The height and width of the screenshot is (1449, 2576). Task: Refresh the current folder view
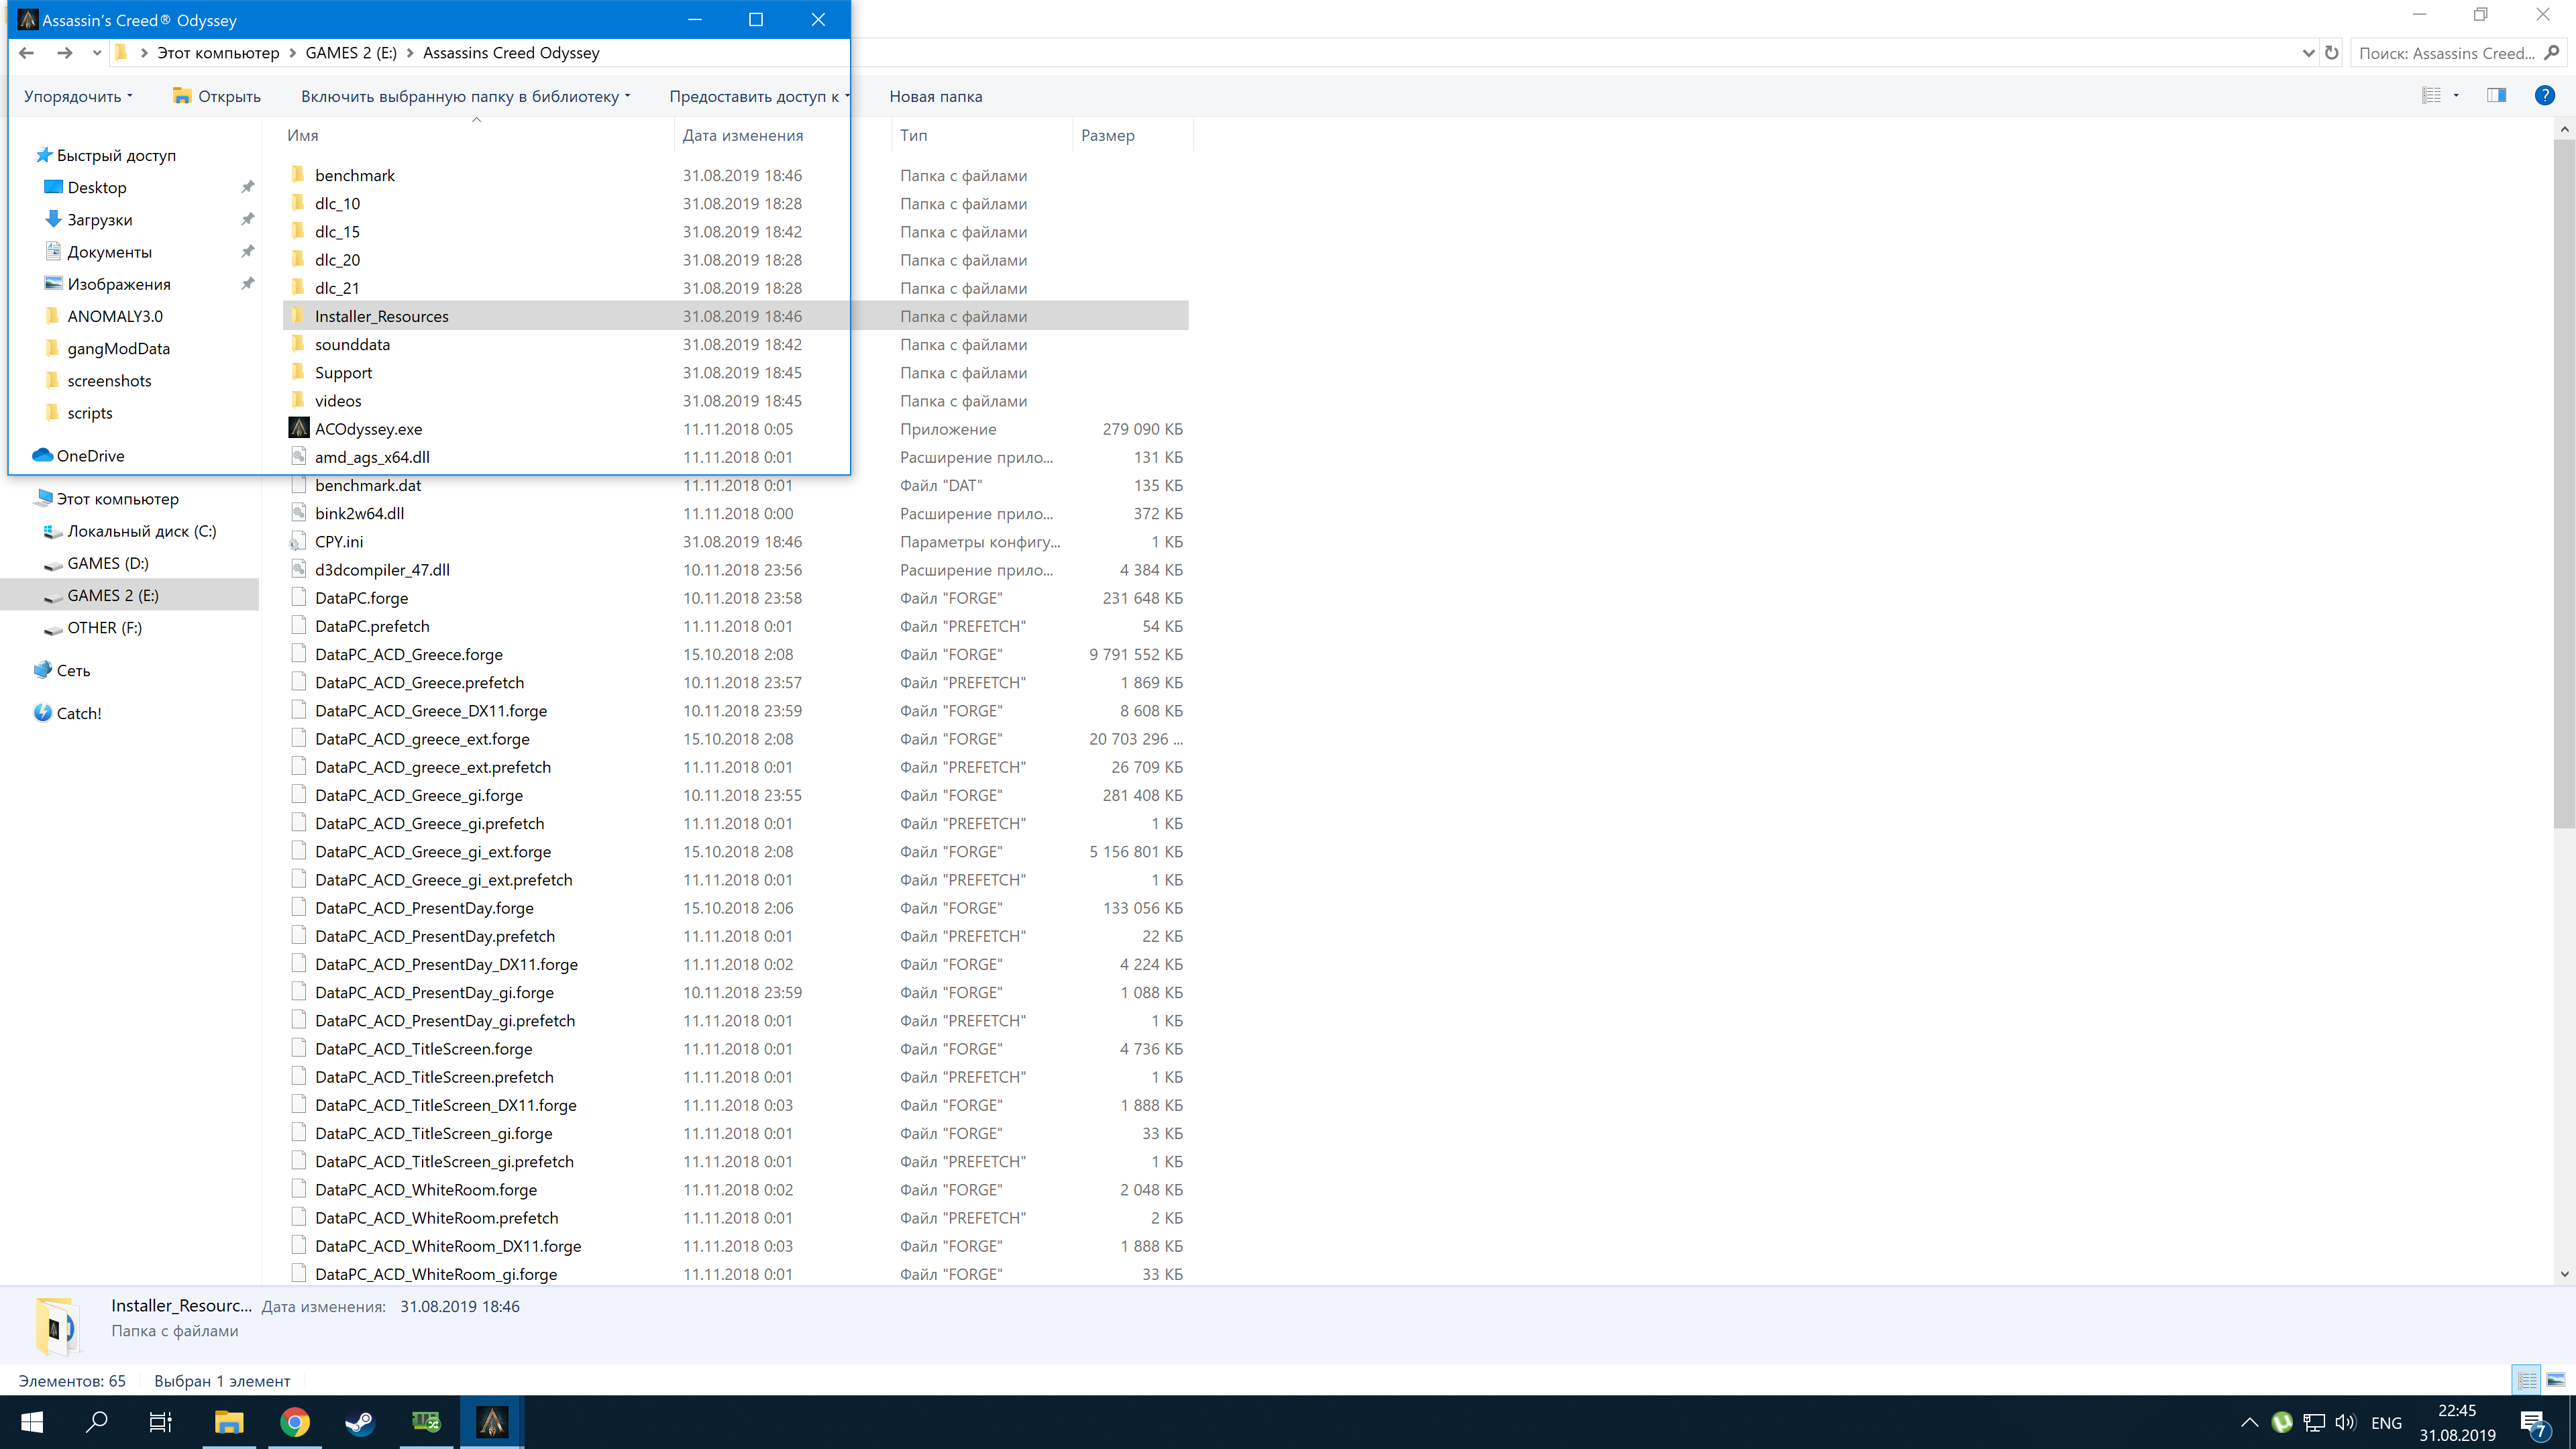pyautogui.click(x=2331, y=53)
